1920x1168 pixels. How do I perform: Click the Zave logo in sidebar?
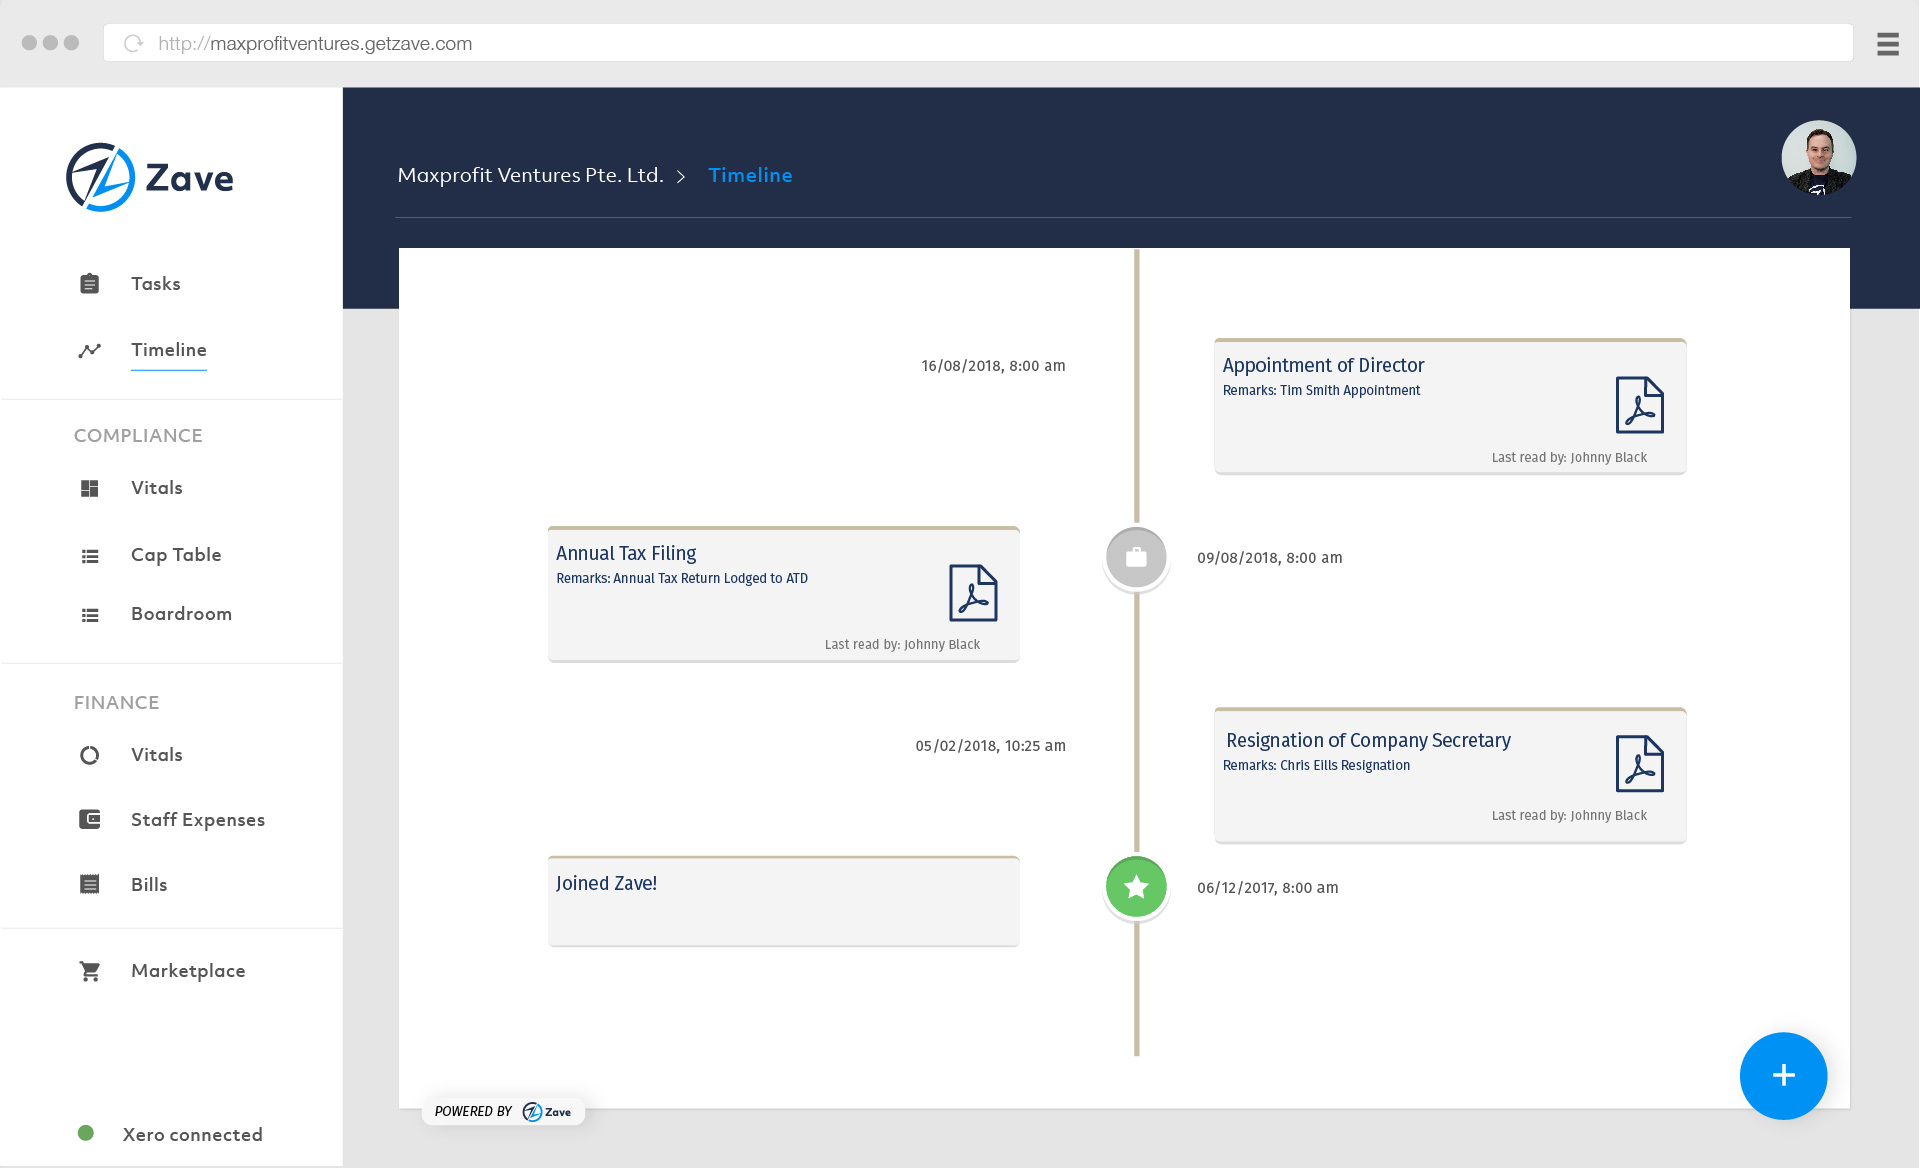[150, 177]
